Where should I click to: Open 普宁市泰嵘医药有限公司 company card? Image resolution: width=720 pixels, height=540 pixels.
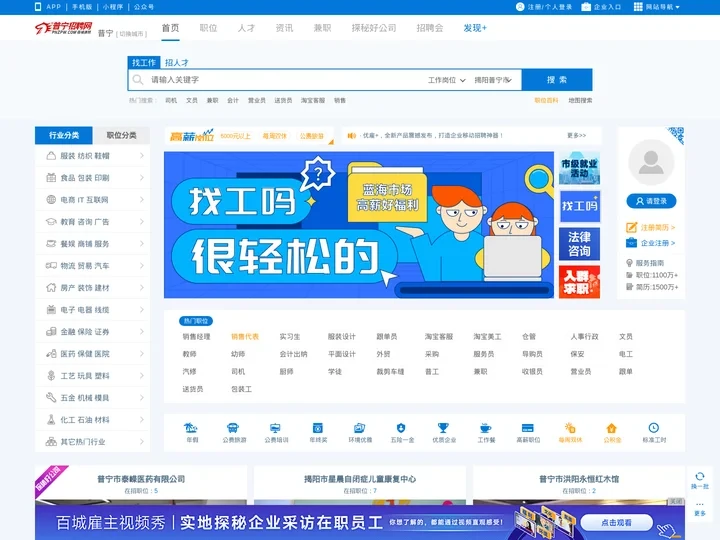141,479
